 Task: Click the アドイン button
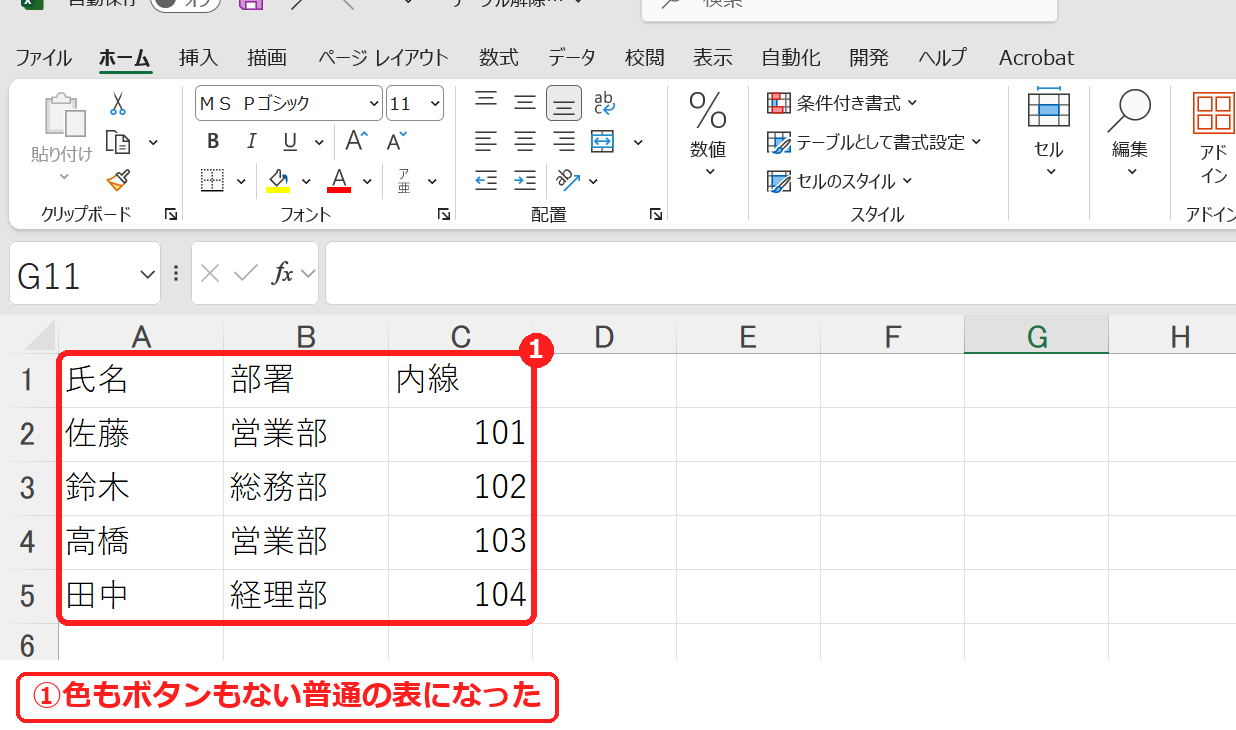(x=1214, y=138)
